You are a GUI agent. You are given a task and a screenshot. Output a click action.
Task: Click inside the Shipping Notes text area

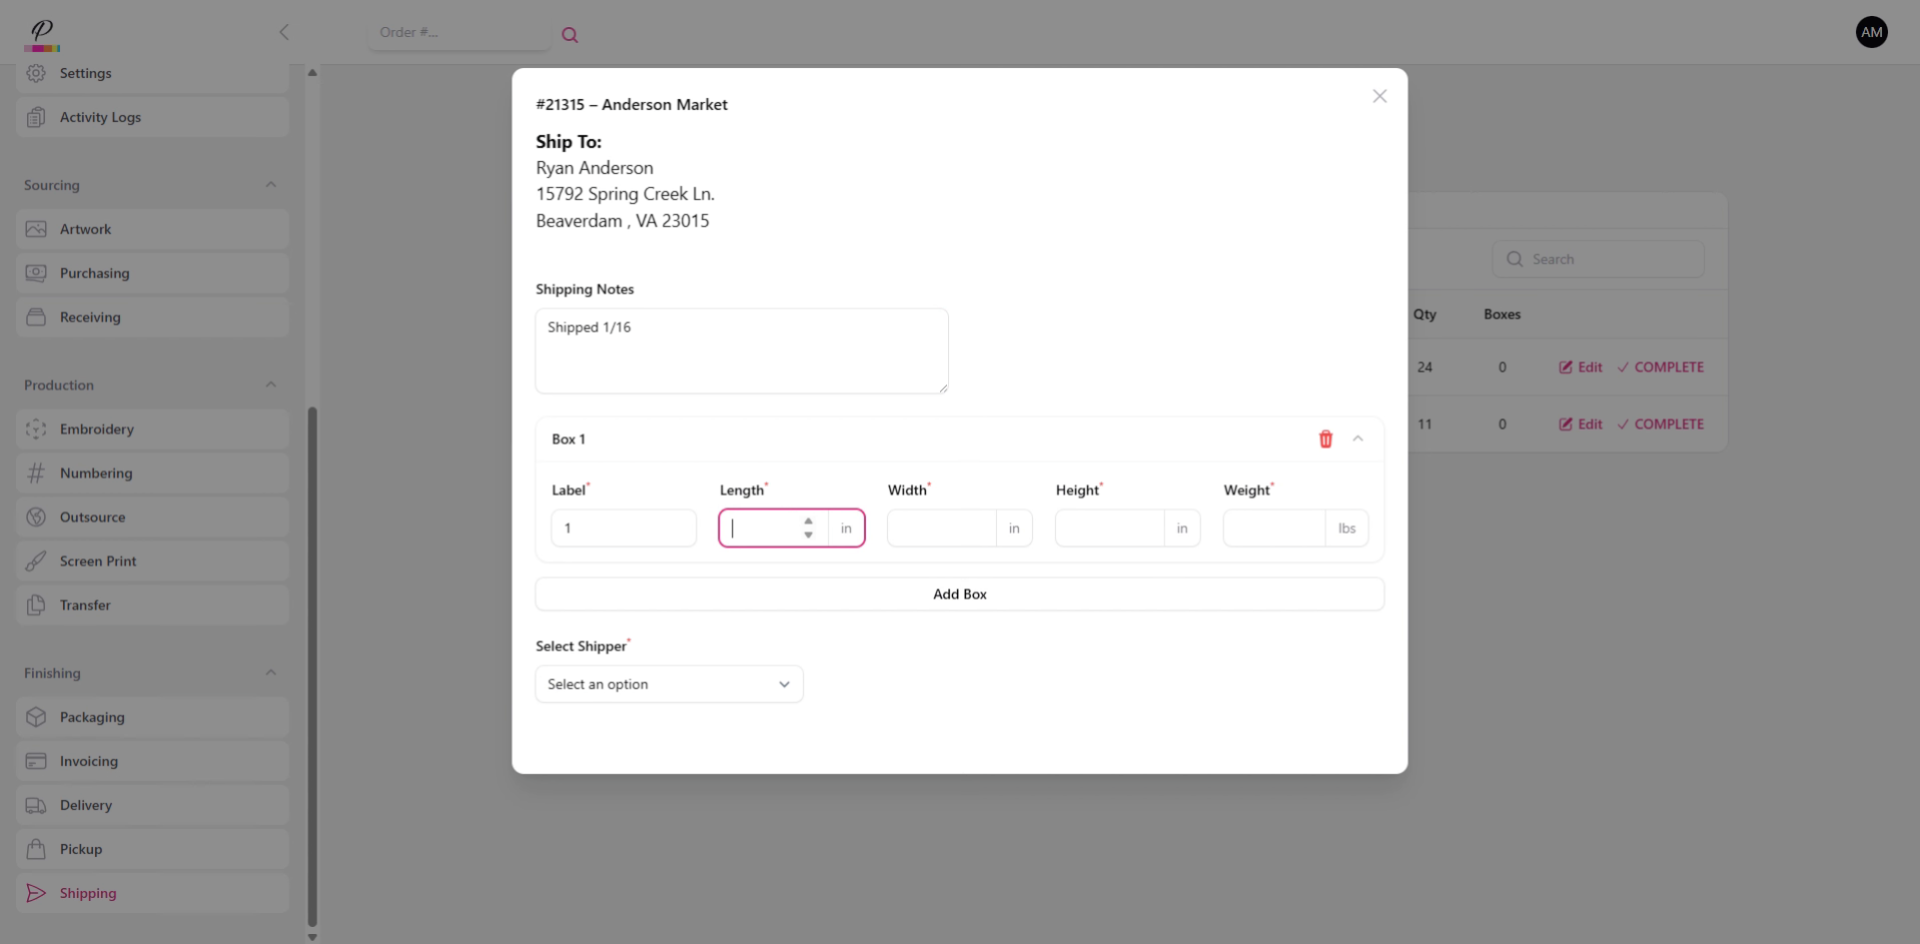741,351
